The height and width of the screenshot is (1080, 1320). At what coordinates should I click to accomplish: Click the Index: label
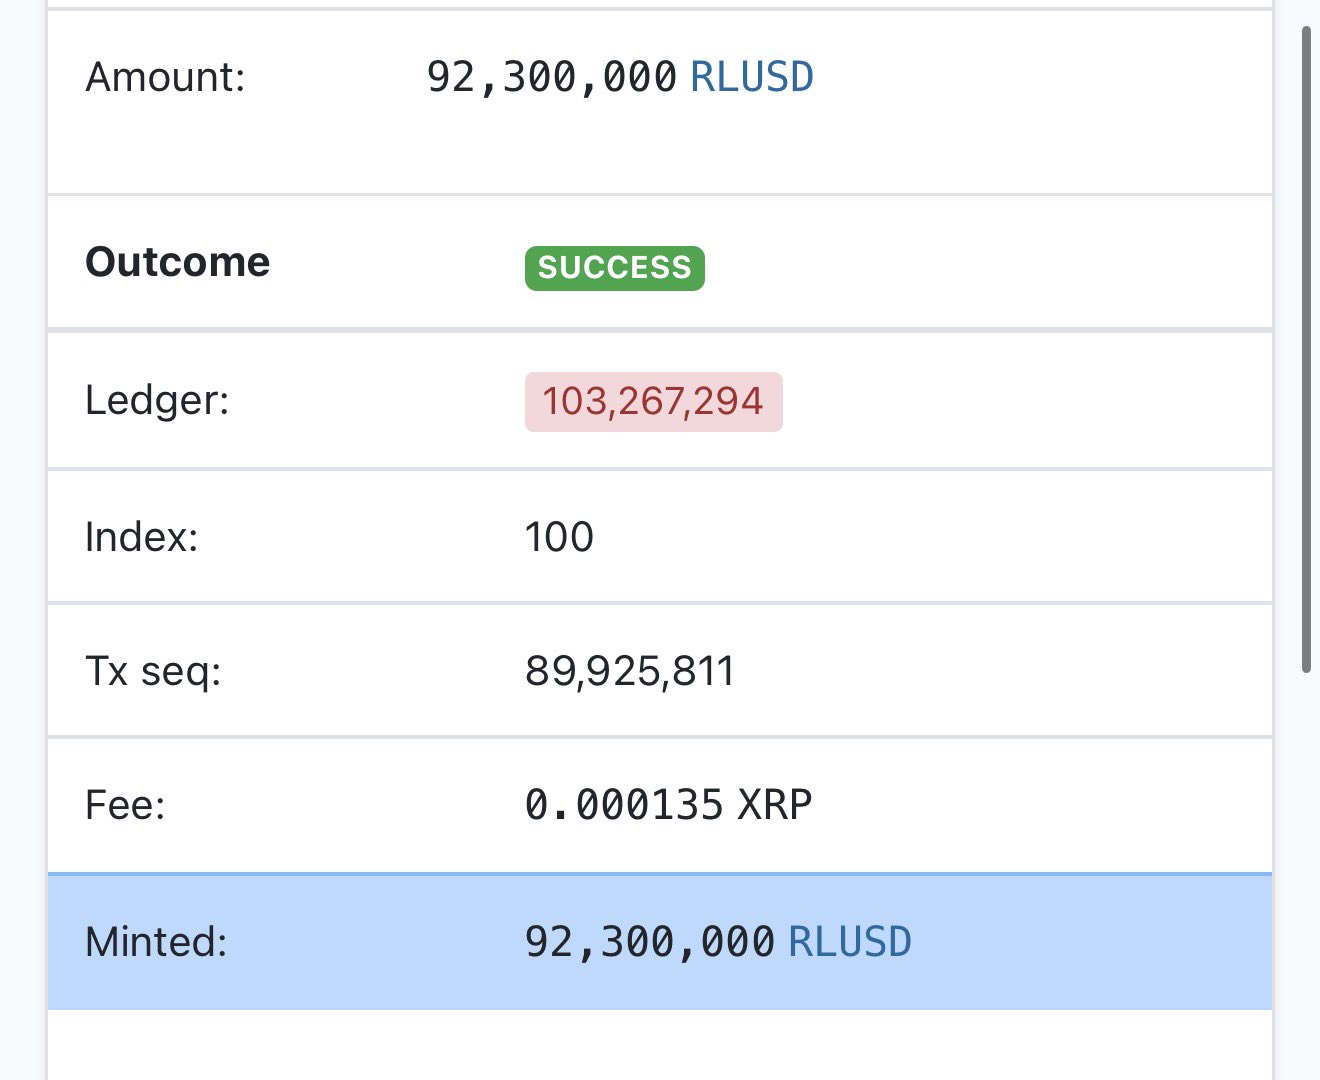[141, 537]
